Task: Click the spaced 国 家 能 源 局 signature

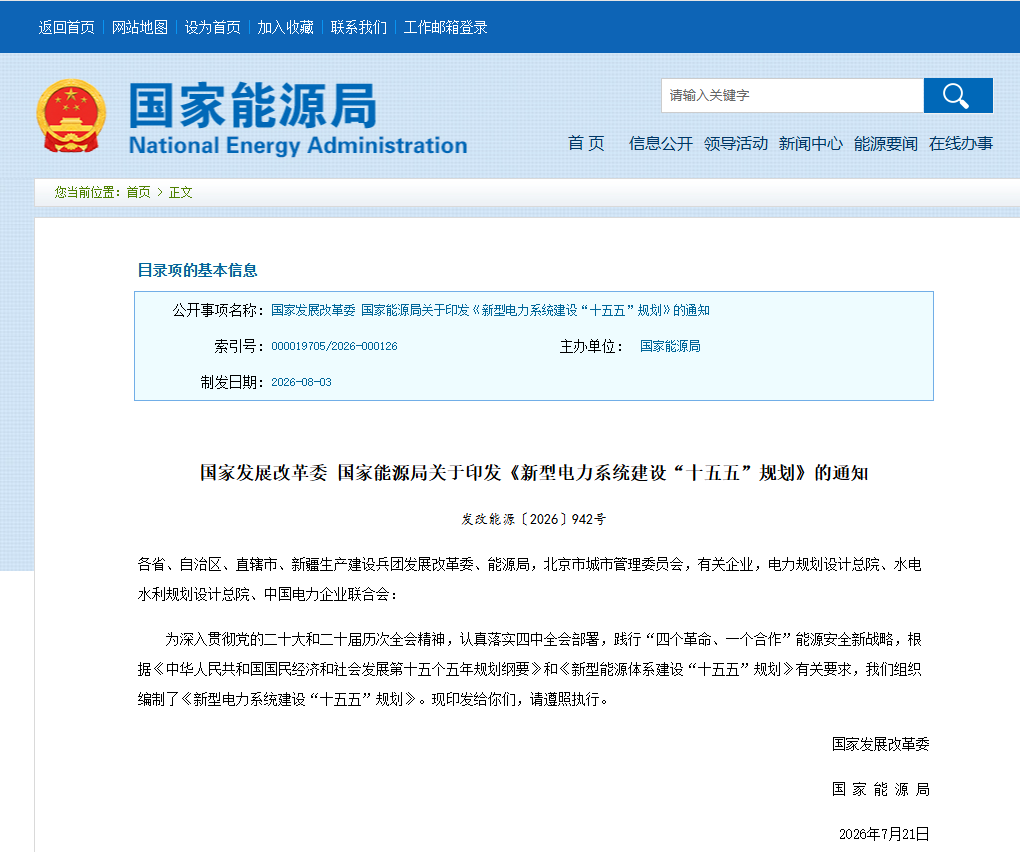Action: click(880, 789)
